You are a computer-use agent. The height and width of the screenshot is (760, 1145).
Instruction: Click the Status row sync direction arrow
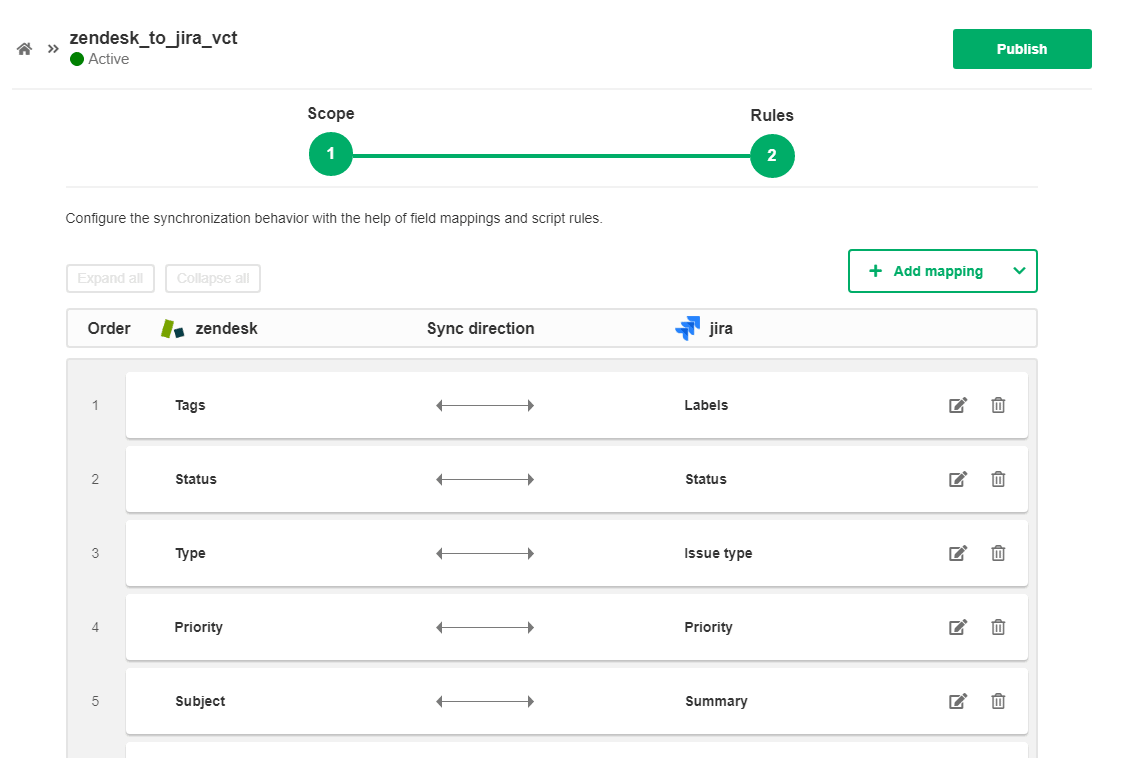485,480
